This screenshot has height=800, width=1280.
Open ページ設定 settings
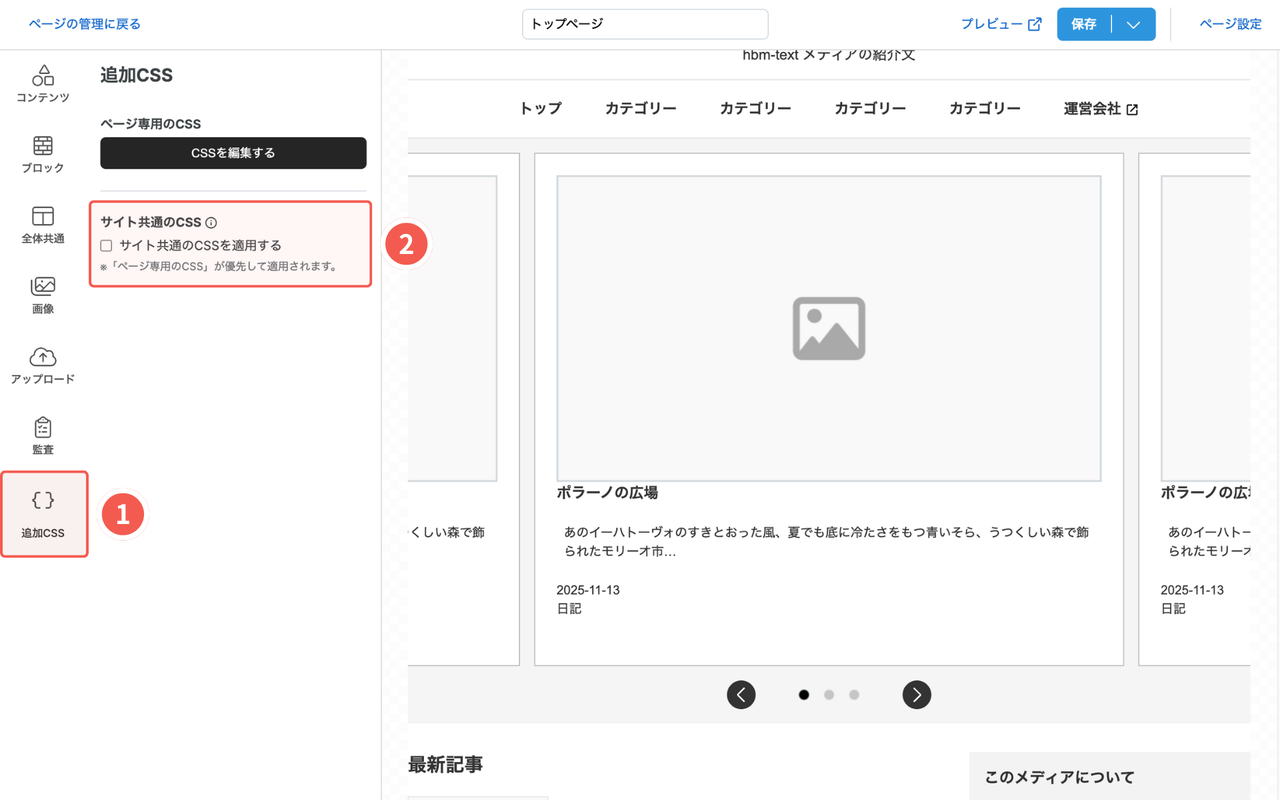point(1231,23)
